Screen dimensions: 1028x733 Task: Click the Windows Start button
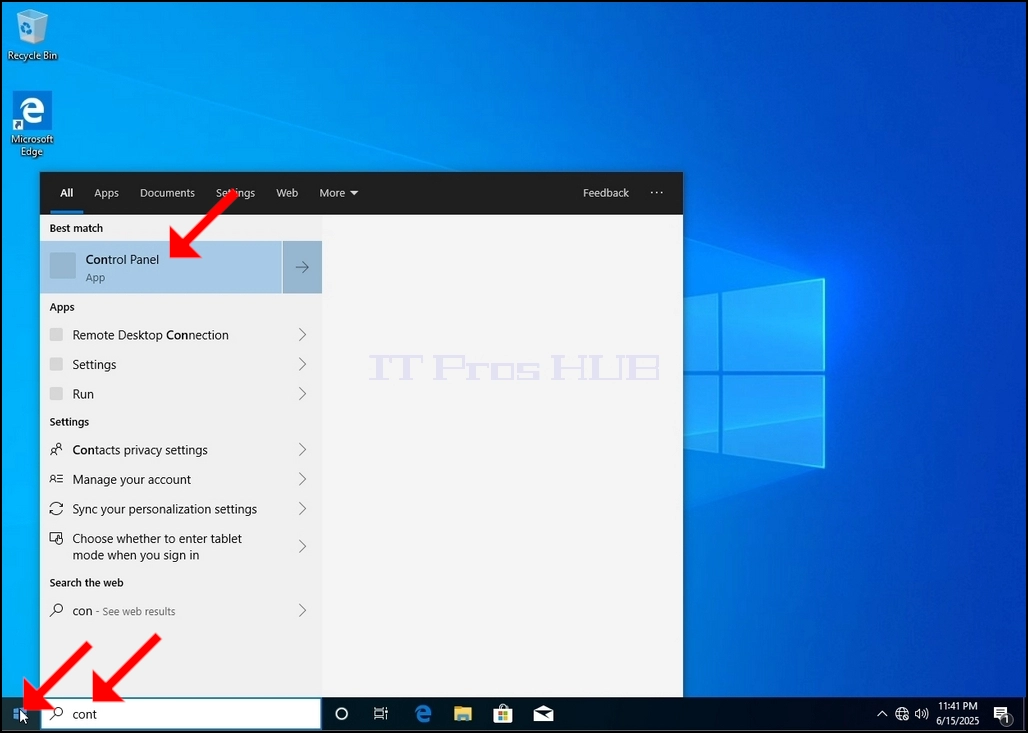click(x=20, y=714)
